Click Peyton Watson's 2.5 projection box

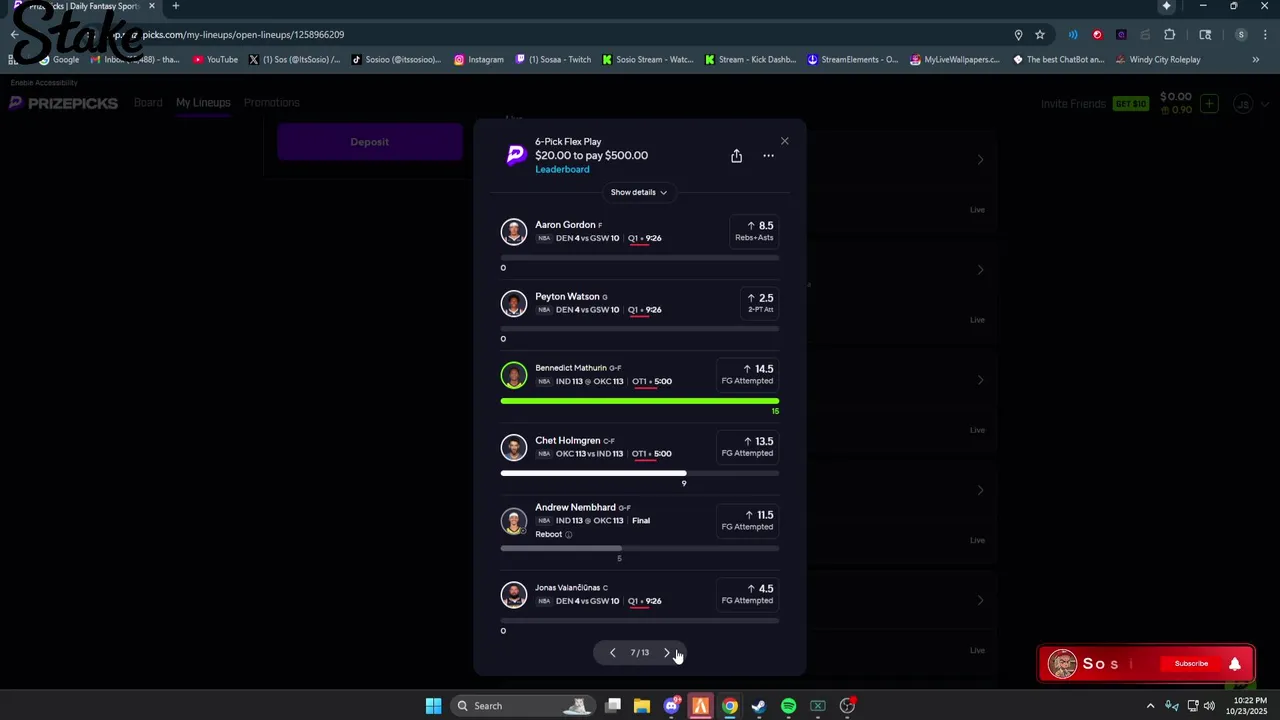tap(760, 302)
